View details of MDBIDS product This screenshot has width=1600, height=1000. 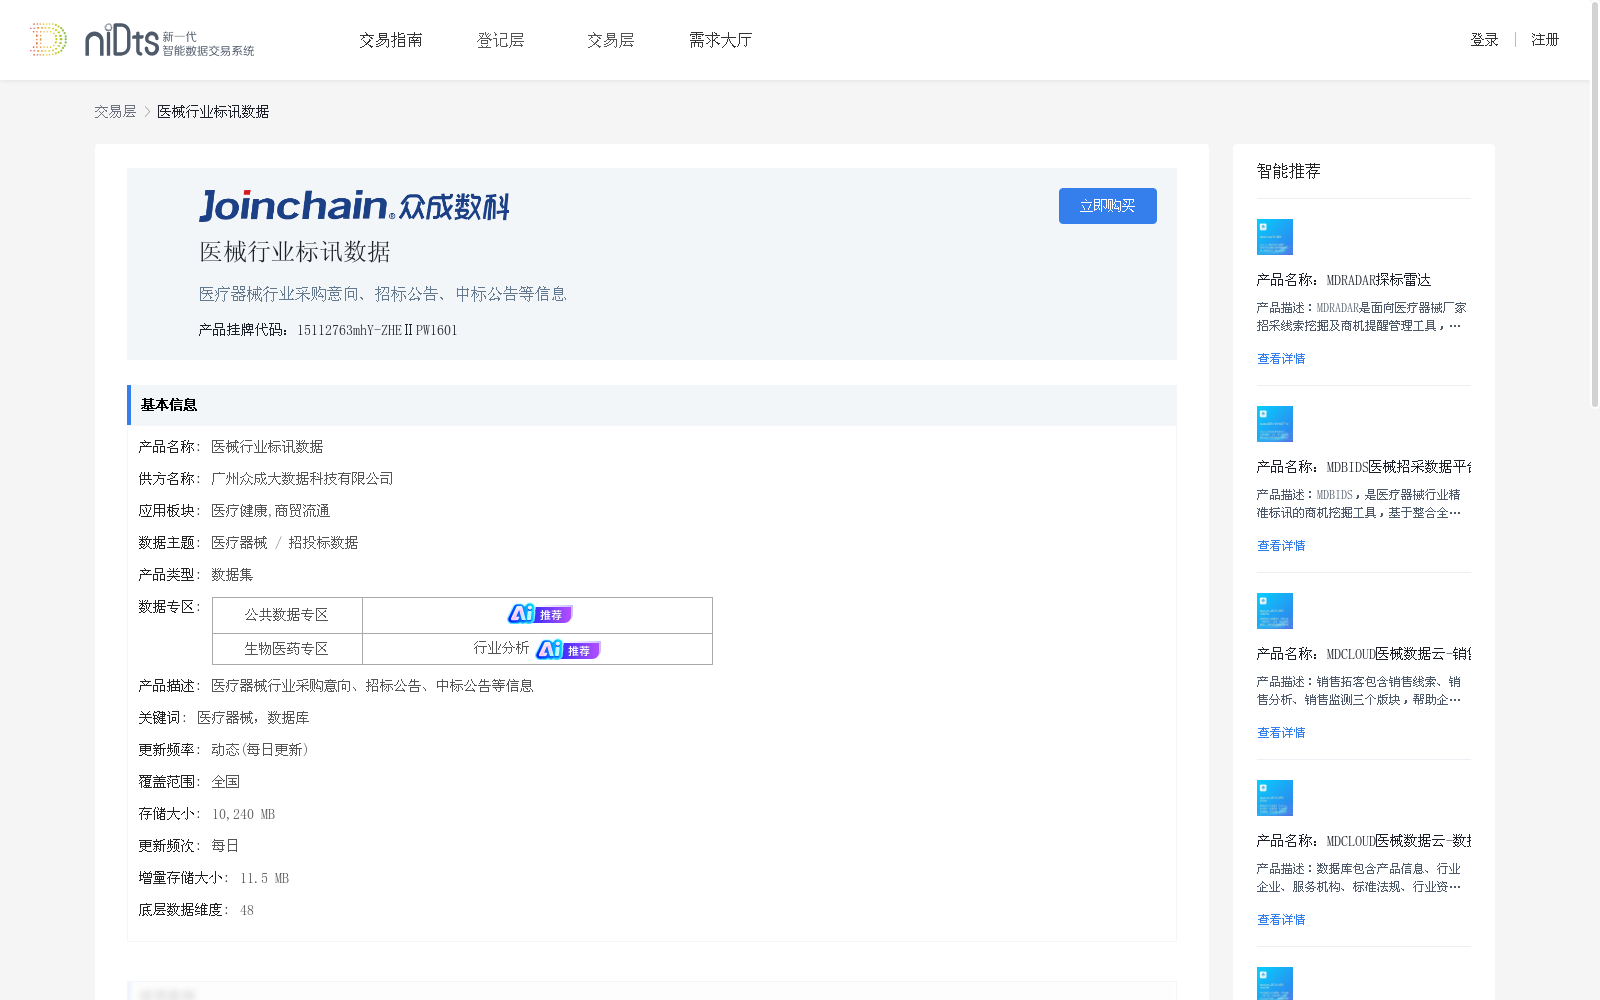(1281, 546)
